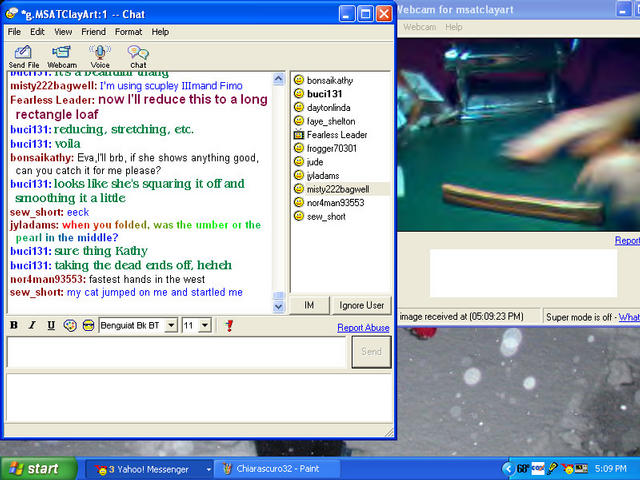Click the Ignore User button

pos(361,305)
